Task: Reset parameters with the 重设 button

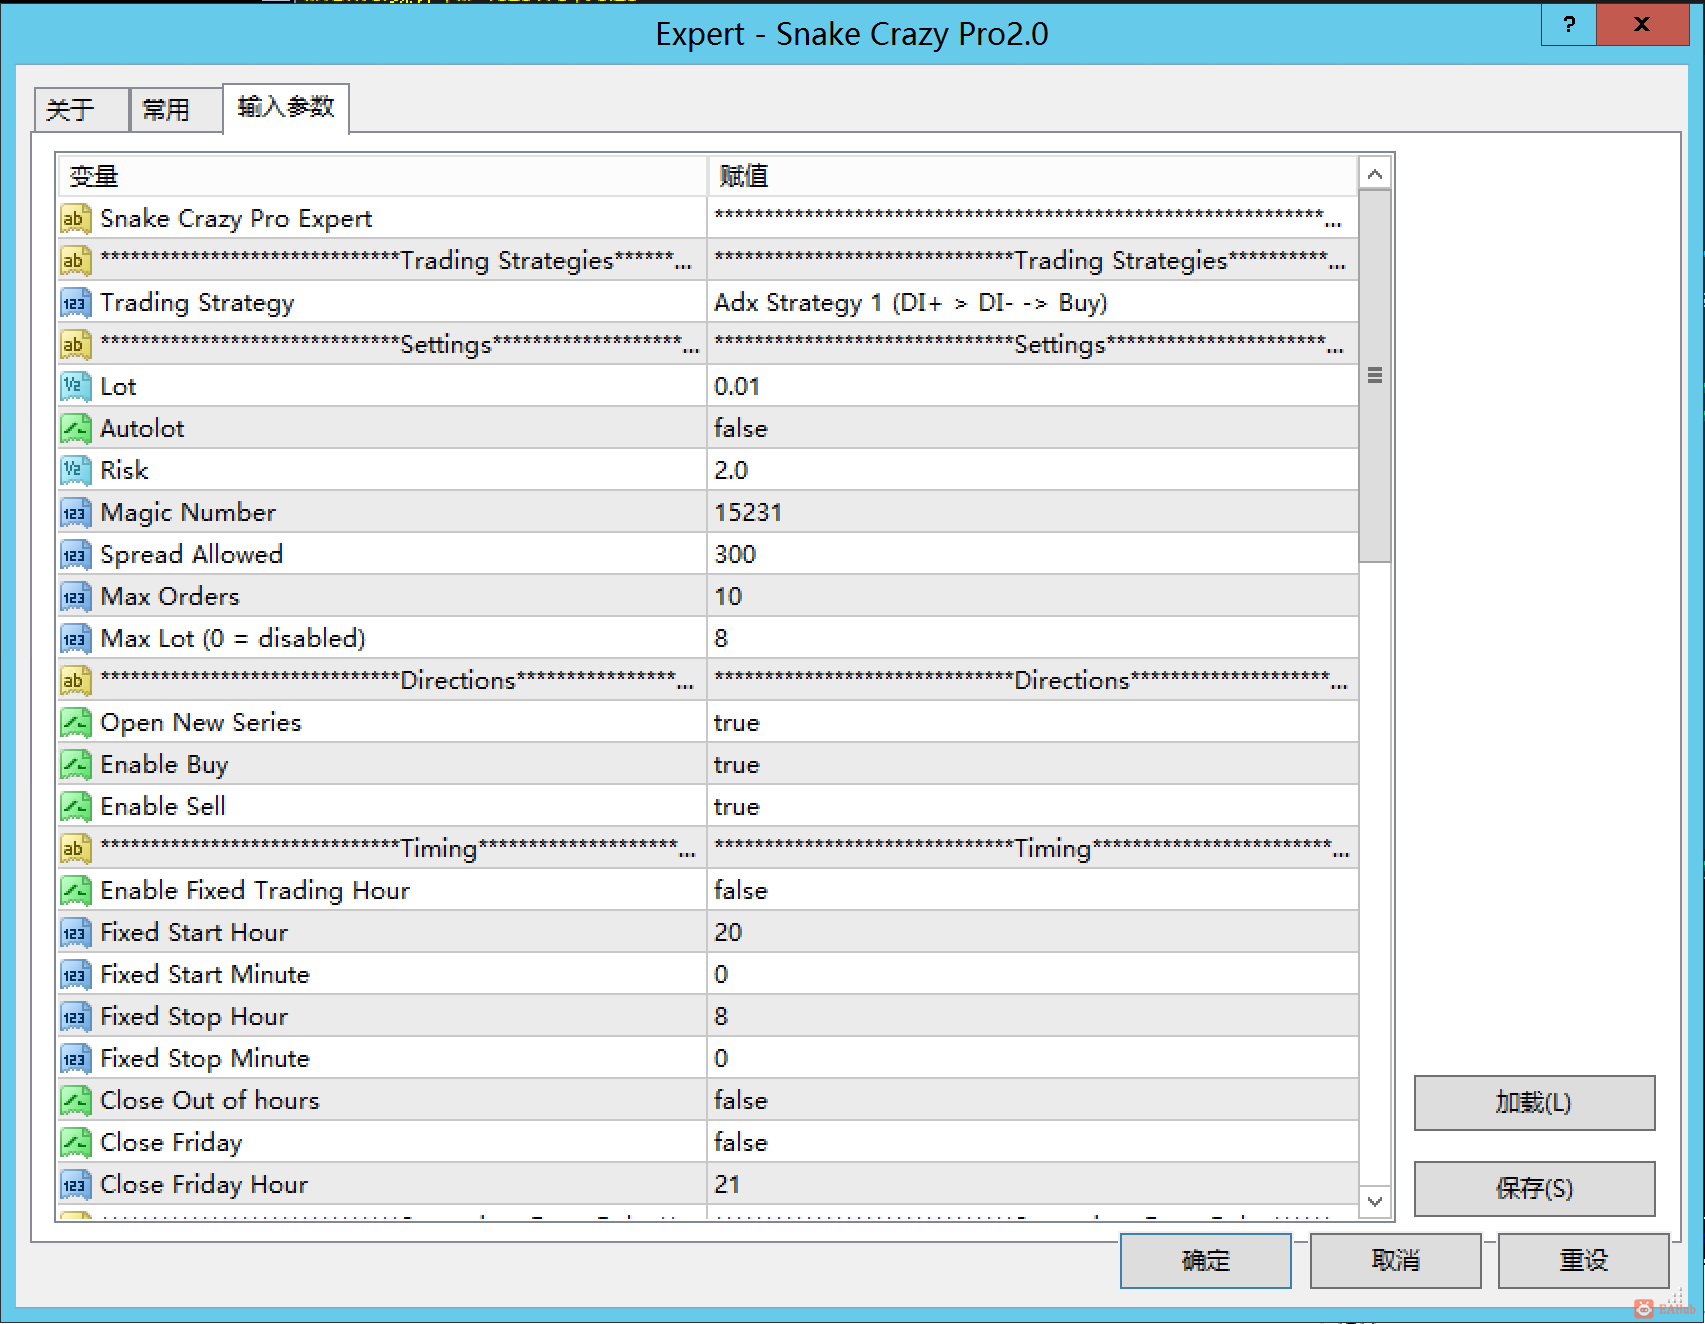Action: tap(1583, 1260)
